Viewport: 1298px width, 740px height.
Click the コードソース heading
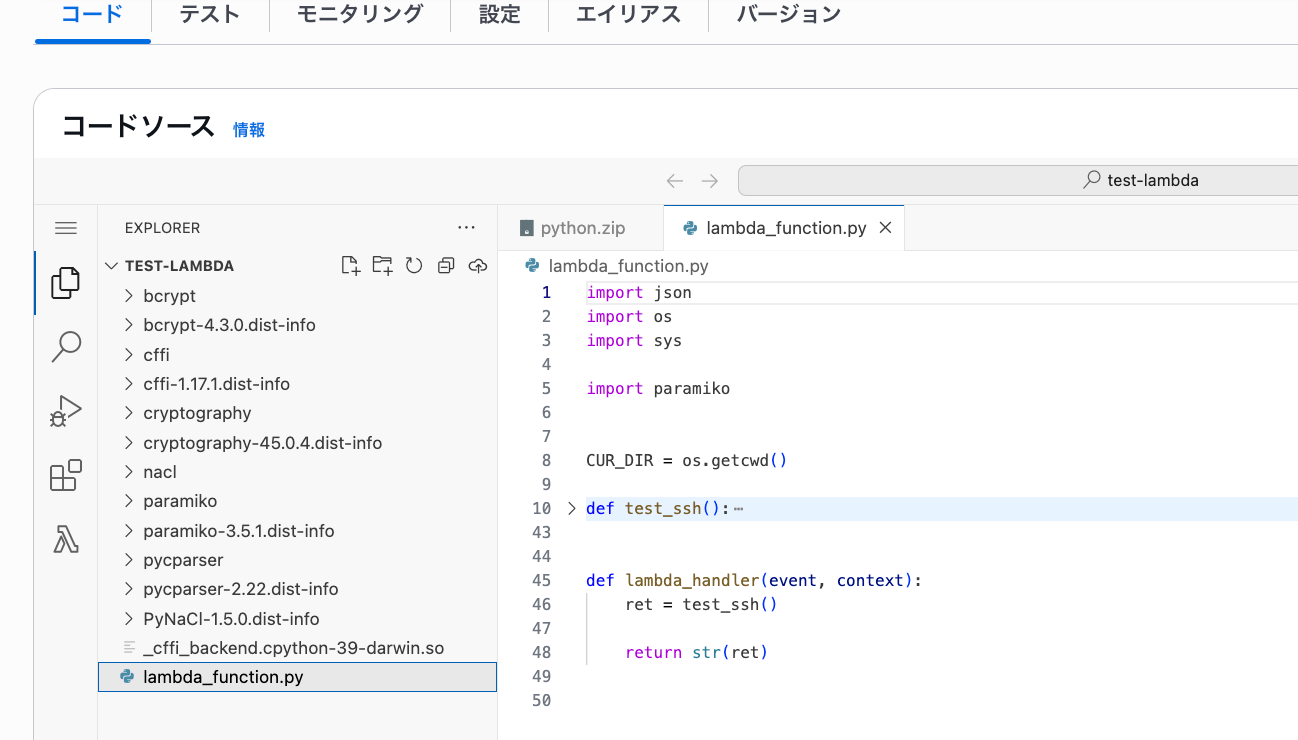139,127
